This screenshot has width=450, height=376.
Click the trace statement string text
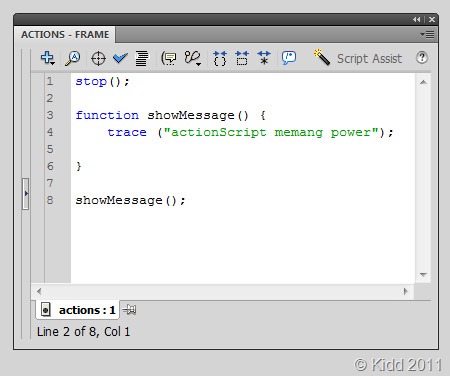click(272, 132)
